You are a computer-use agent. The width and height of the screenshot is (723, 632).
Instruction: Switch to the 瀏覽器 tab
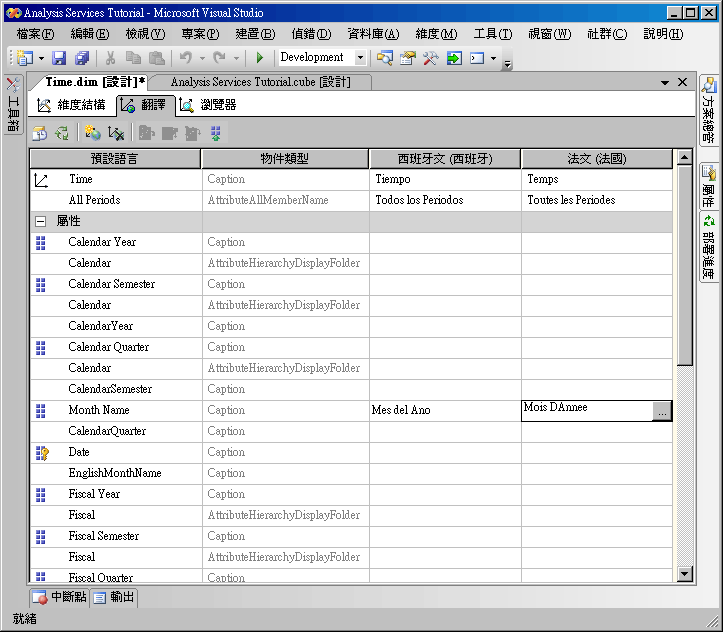click(x=208, y=106)
